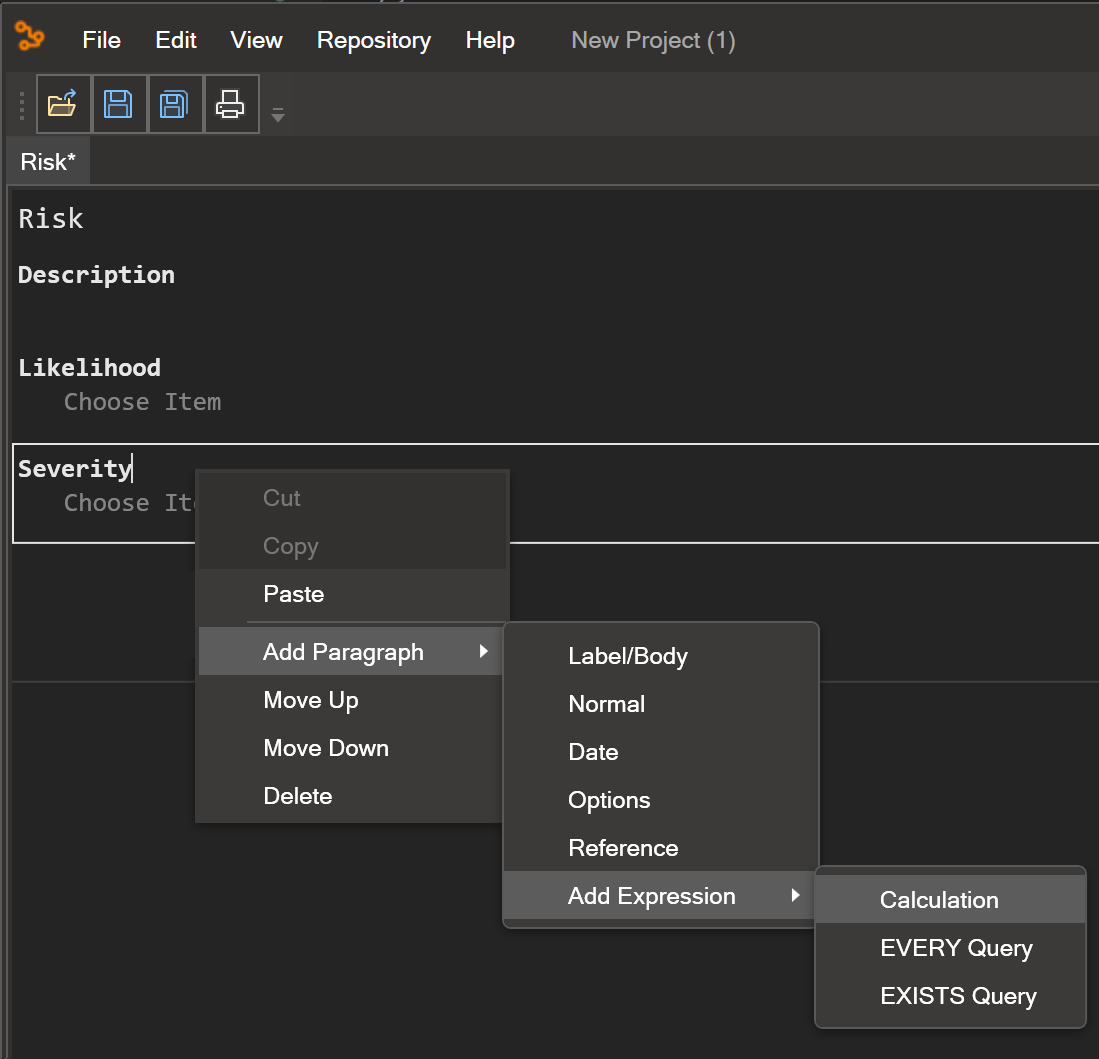Image resolution: width=1099 pixels, height=1059 pixels.
Task: Choose Copy from the context menu
Action: (x=353, y=545)
